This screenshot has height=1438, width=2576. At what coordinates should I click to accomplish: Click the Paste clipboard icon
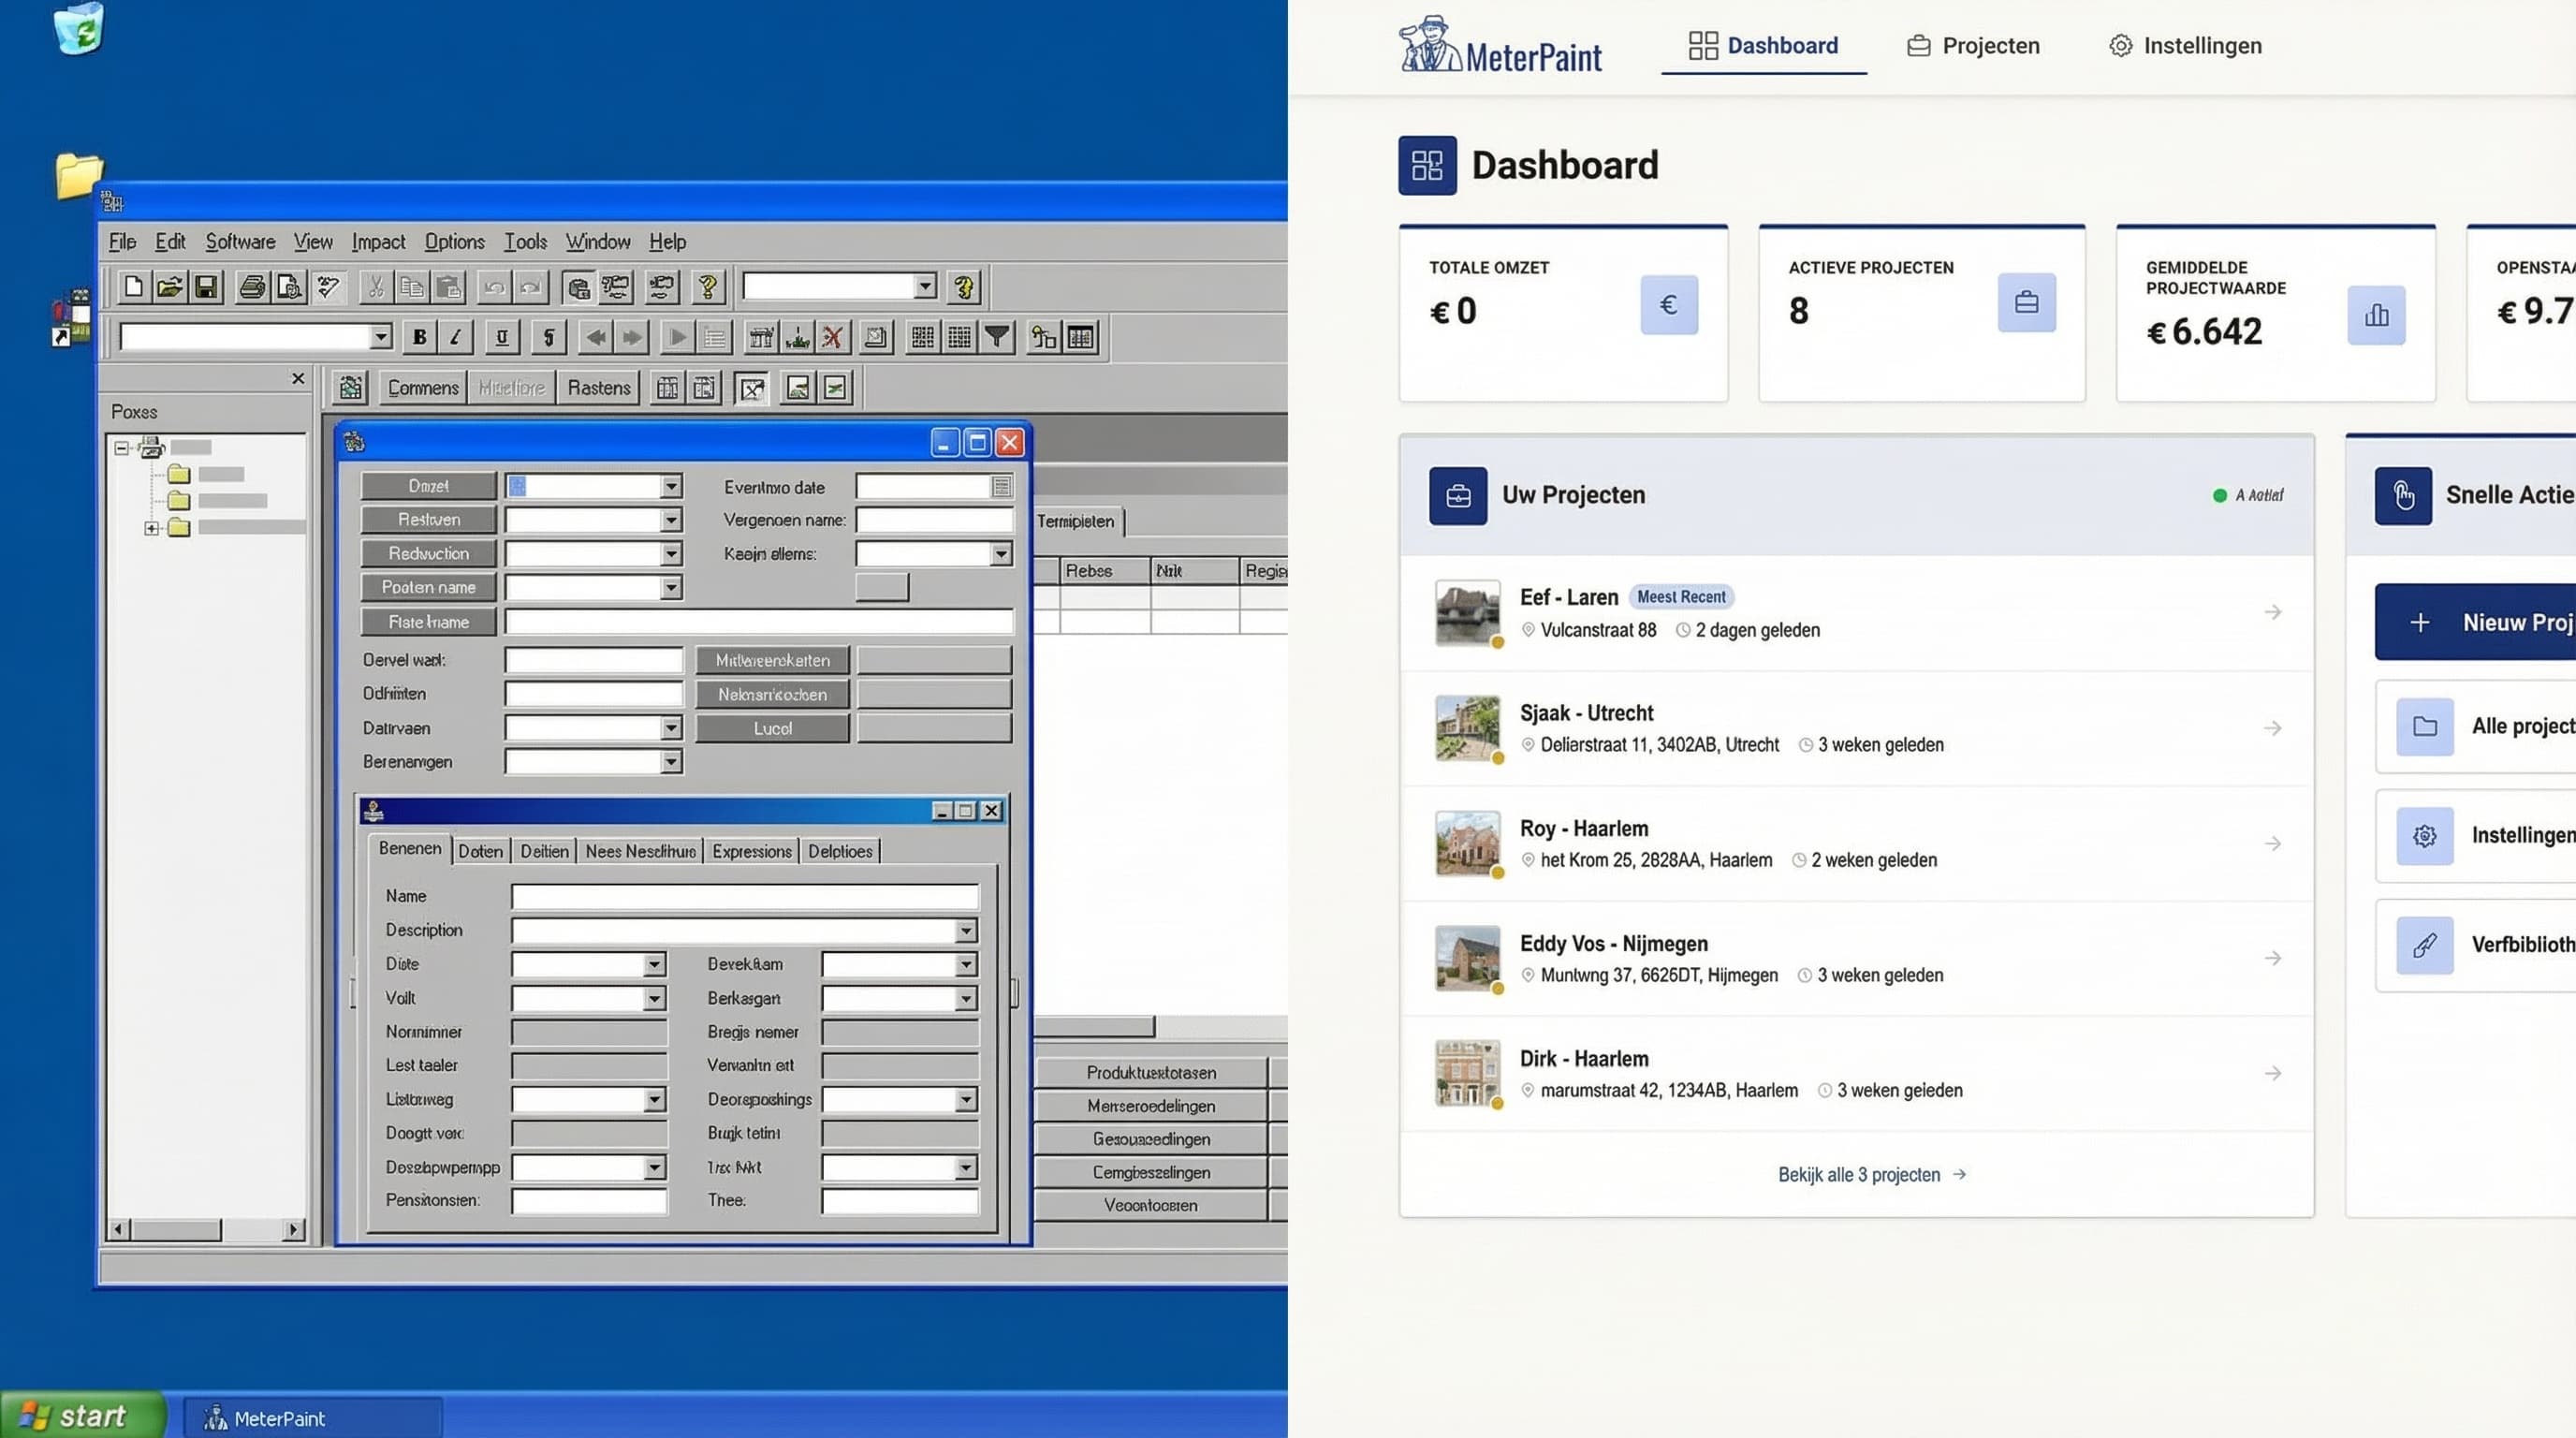pyautogui.click(x=449, y=287)
